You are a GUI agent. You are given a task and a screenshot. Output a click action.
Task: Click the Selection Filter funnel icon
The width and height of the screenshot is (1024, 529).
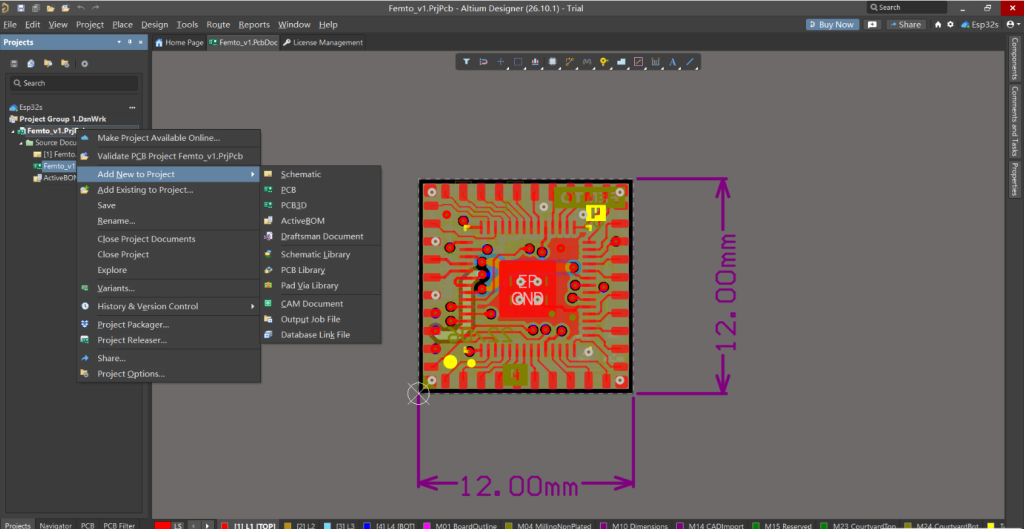click(x=466, y=61)
